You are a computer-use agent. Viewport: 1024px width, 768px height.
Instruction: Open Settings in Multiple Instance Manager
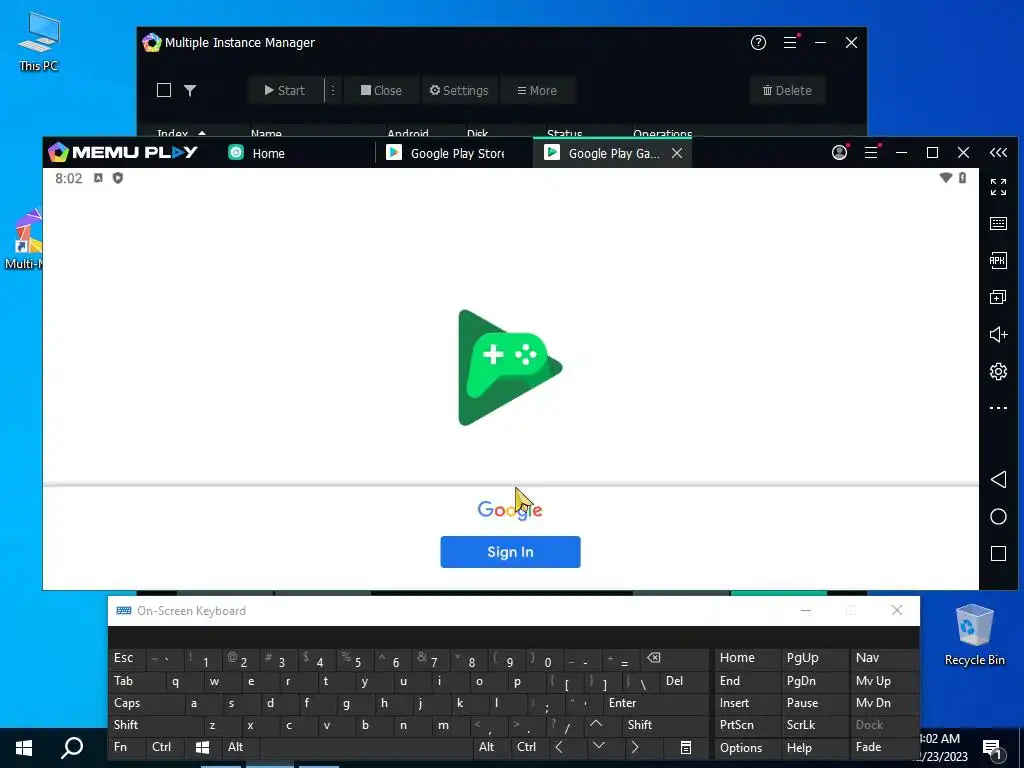(458, 90)
